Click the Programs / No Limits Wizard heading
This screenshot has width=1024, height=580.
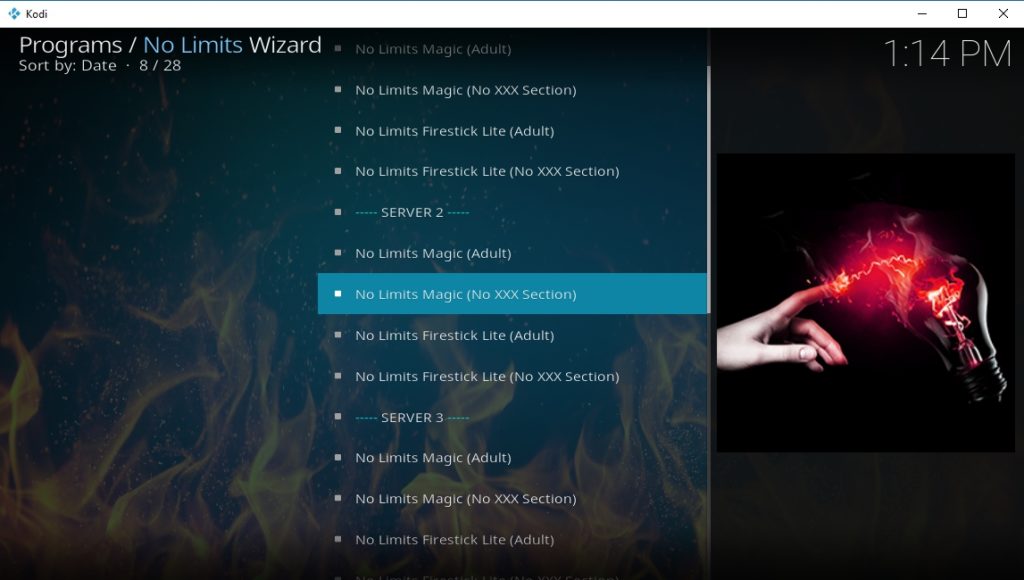(170, 44)
